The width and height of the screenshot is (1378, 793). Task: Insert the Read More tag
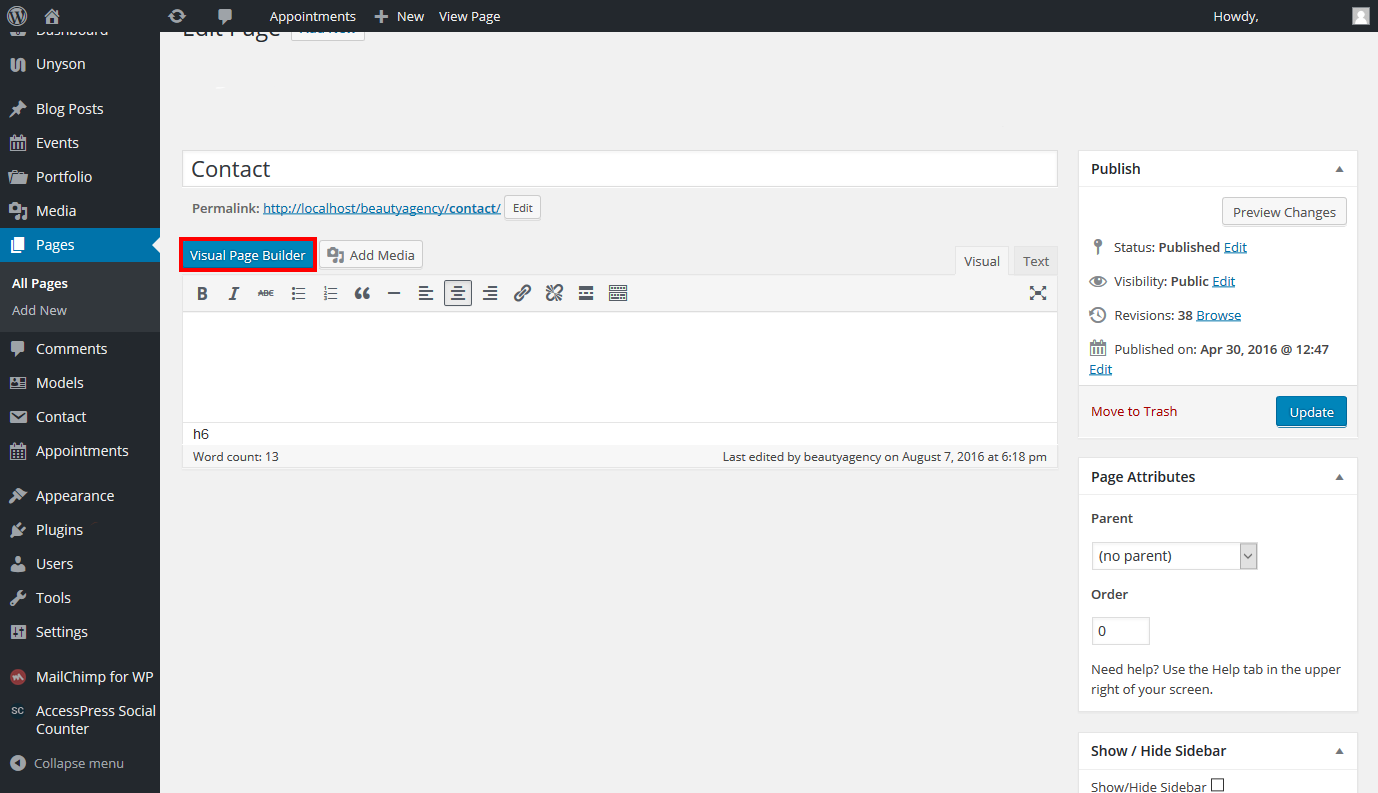point(586,293)
